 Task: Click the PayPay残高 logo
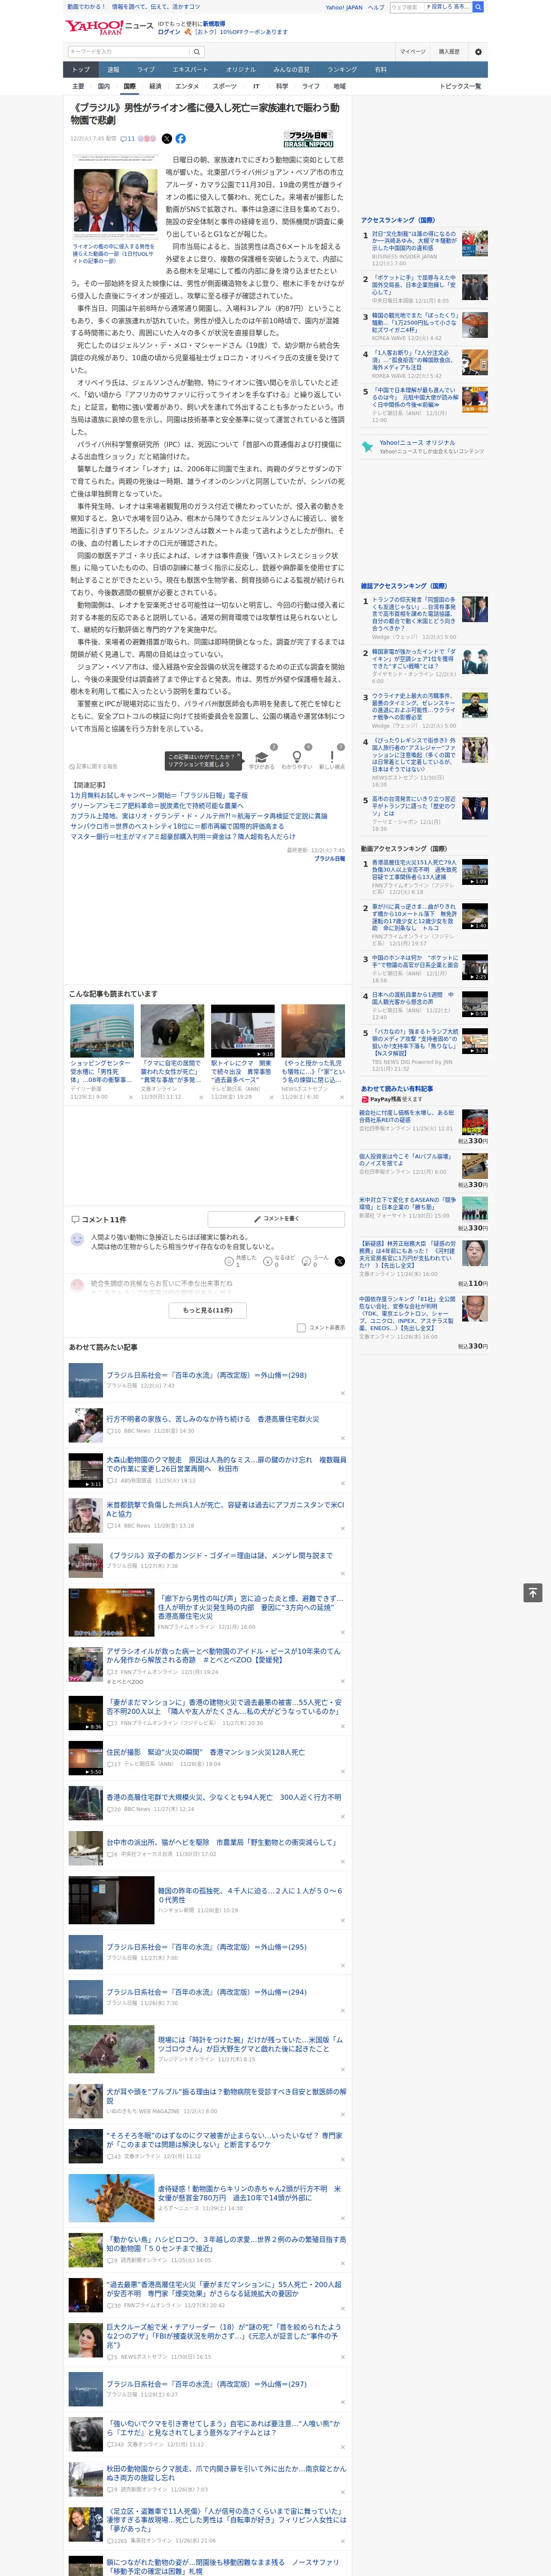point(382,1099)
